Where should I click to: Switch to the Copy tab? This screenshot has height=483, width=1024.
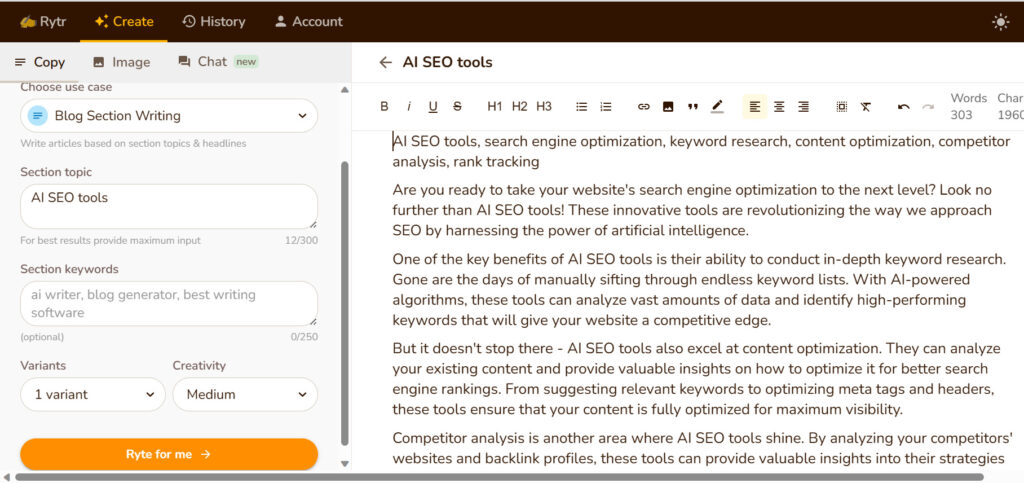point(40,62)
